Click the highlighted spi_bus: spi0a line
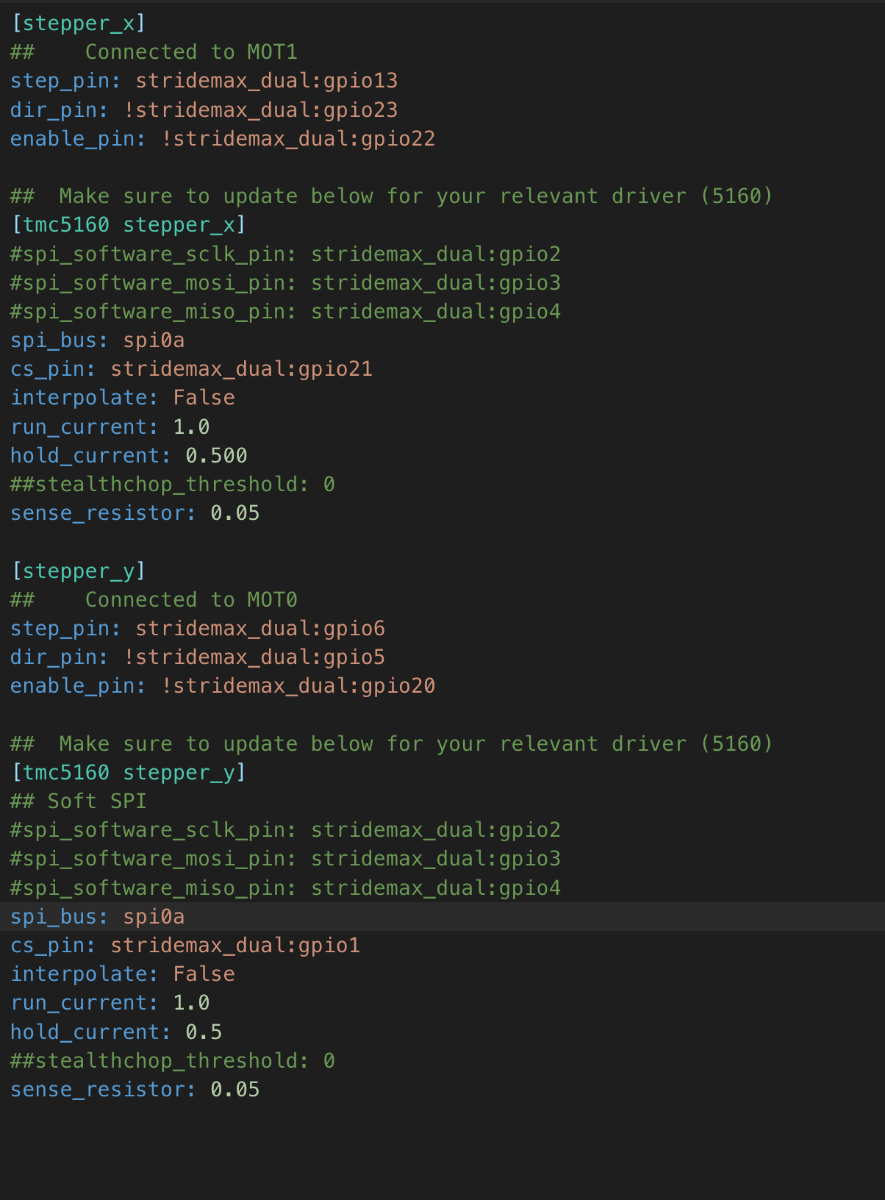885x1200 pixels. [x=442, y=917]
